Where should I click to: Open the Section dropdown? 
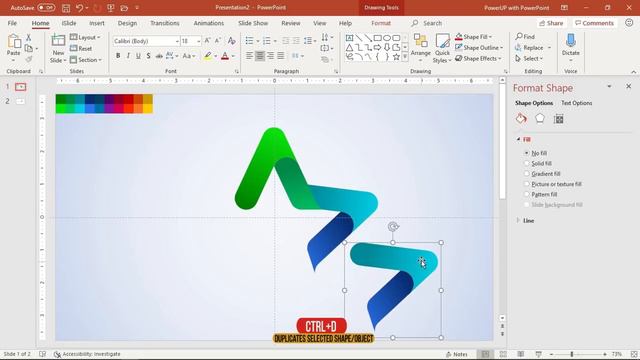pos(86,60)
